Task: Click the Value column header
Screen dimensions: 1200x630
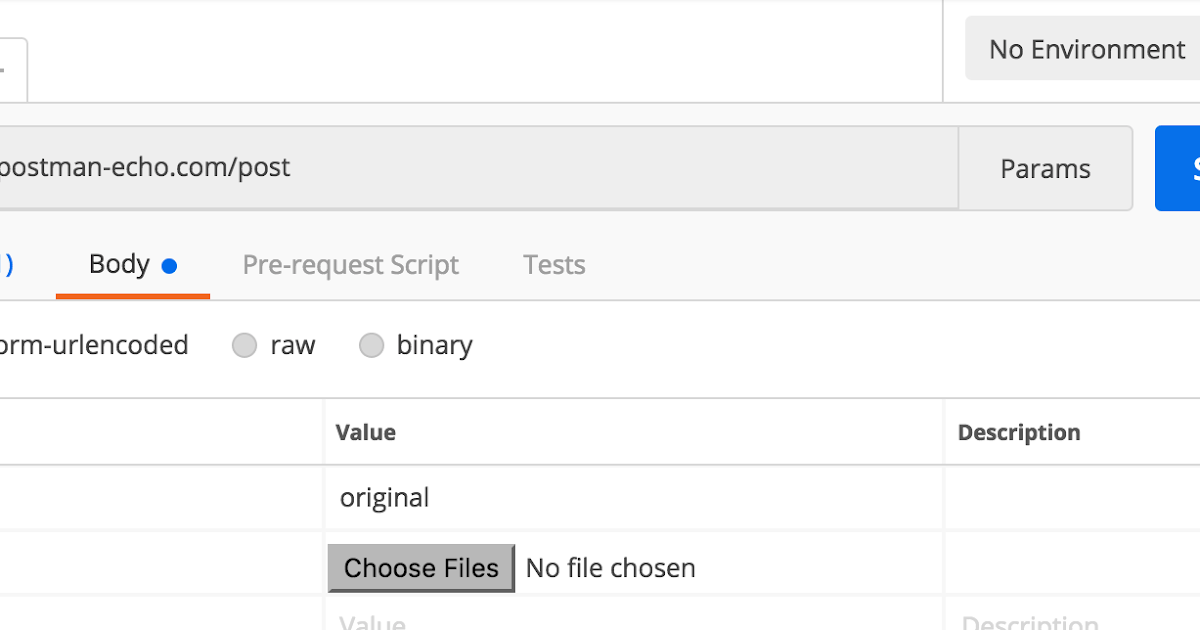Action: click(x=366, y=433)
